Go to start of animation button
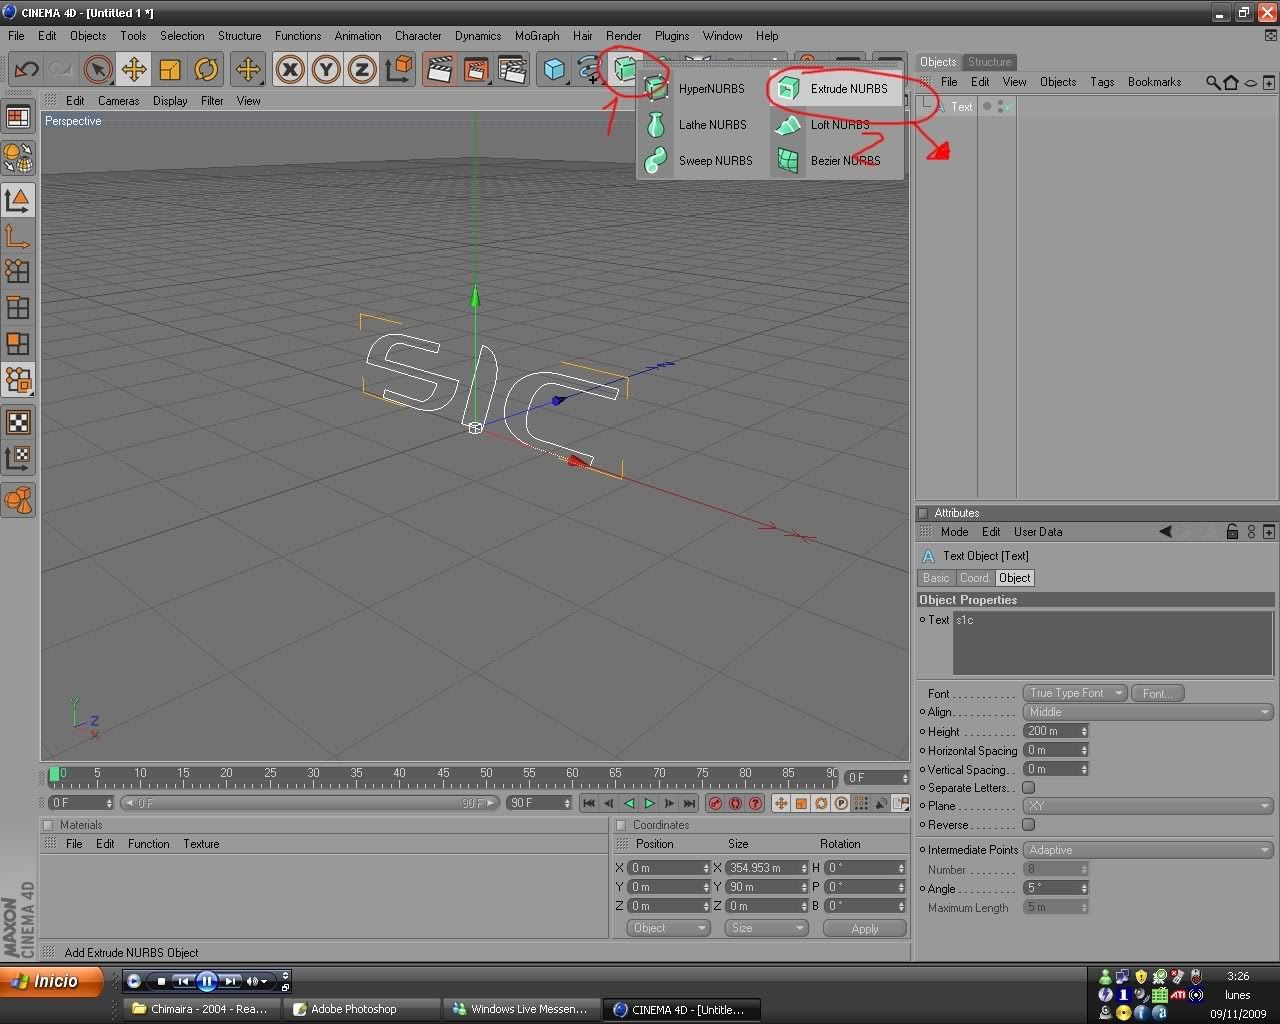 click(x=588, y=803)
